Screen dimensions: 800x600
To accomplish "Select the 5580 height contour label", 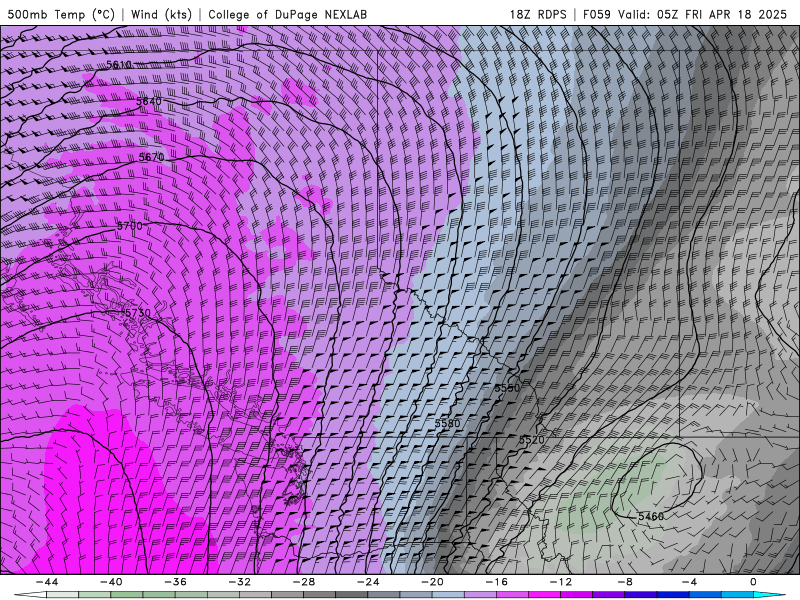I will (x=447, y=423).
